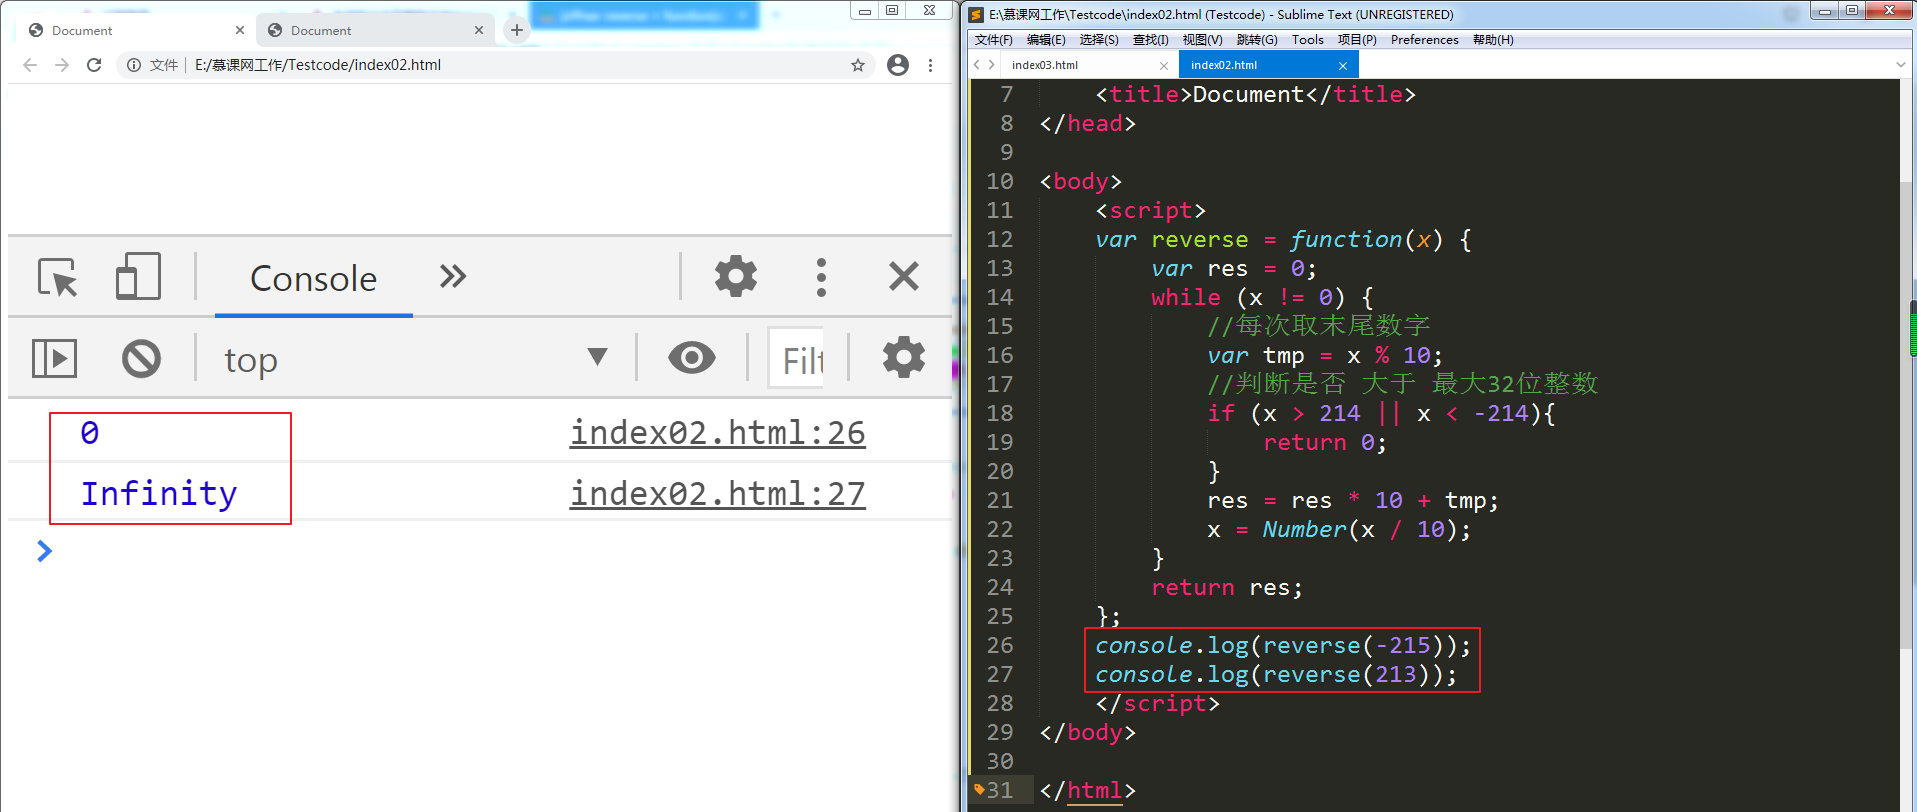The image size is (1917, 812).
Task: Switch to the Console tab
Action: coord(313,278)
